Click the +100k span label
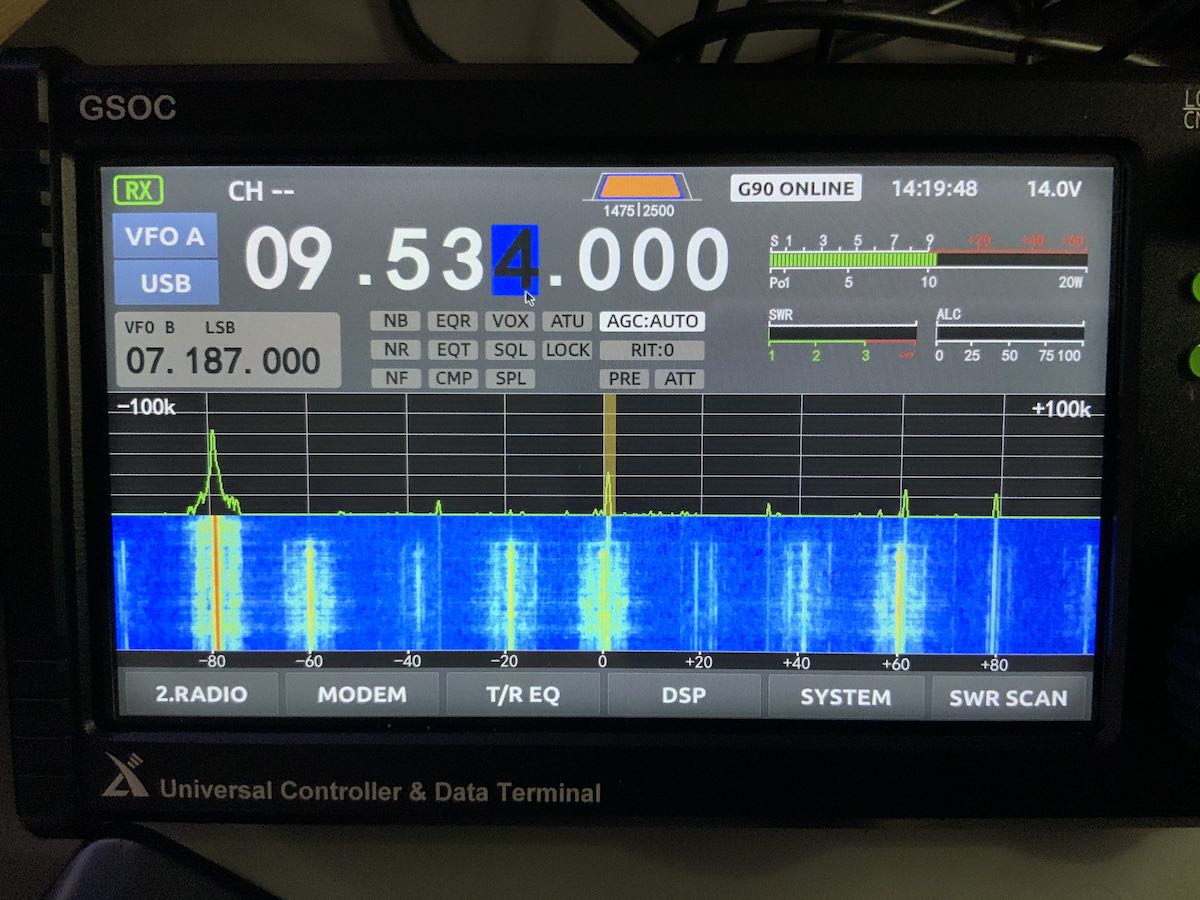The image size is (1200, 900). pyautogui.click(x=1061, y=408)
